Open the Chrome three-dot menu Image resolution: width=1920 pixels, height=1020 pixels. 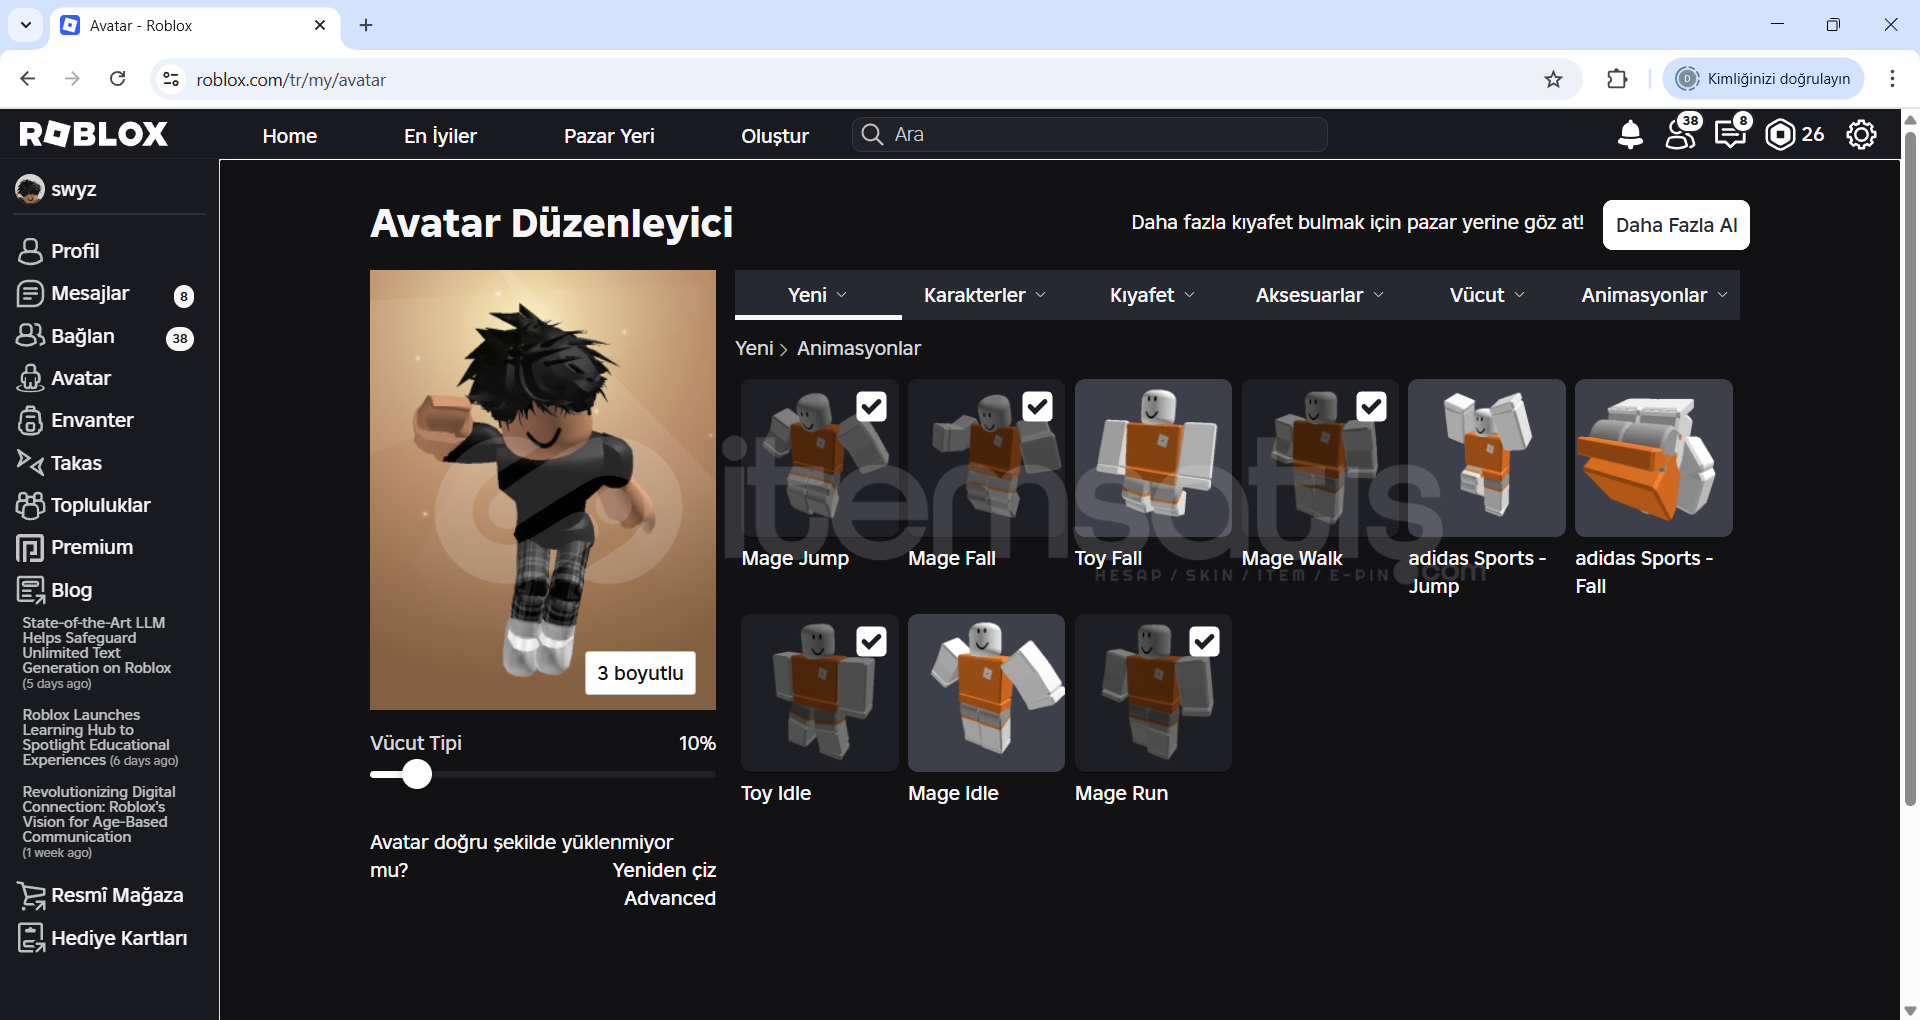[1892, 79]
